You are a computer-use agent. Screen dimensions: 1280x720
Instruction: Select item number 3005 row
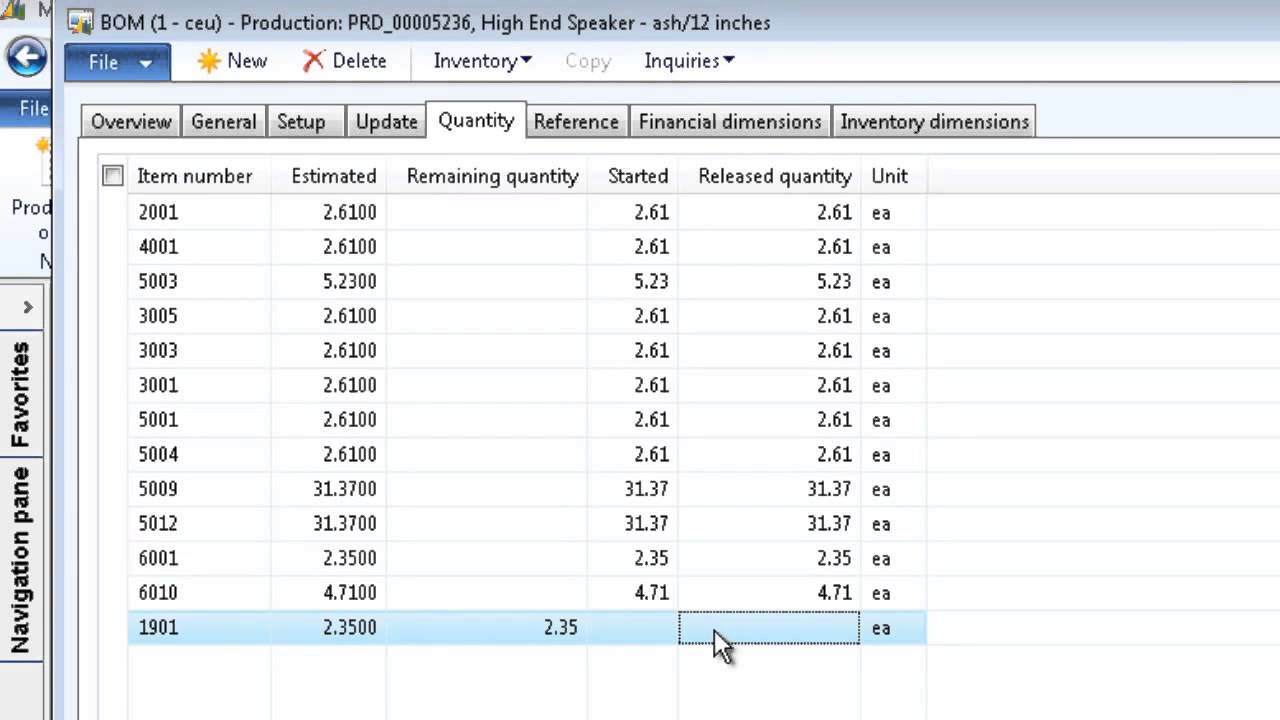[527, 316]
